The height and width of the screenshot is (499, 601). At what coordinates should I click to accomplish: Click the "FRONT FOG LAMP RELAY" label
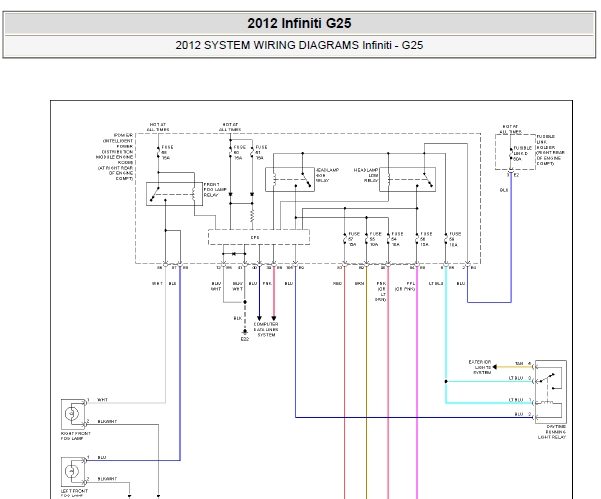point(215,190)
